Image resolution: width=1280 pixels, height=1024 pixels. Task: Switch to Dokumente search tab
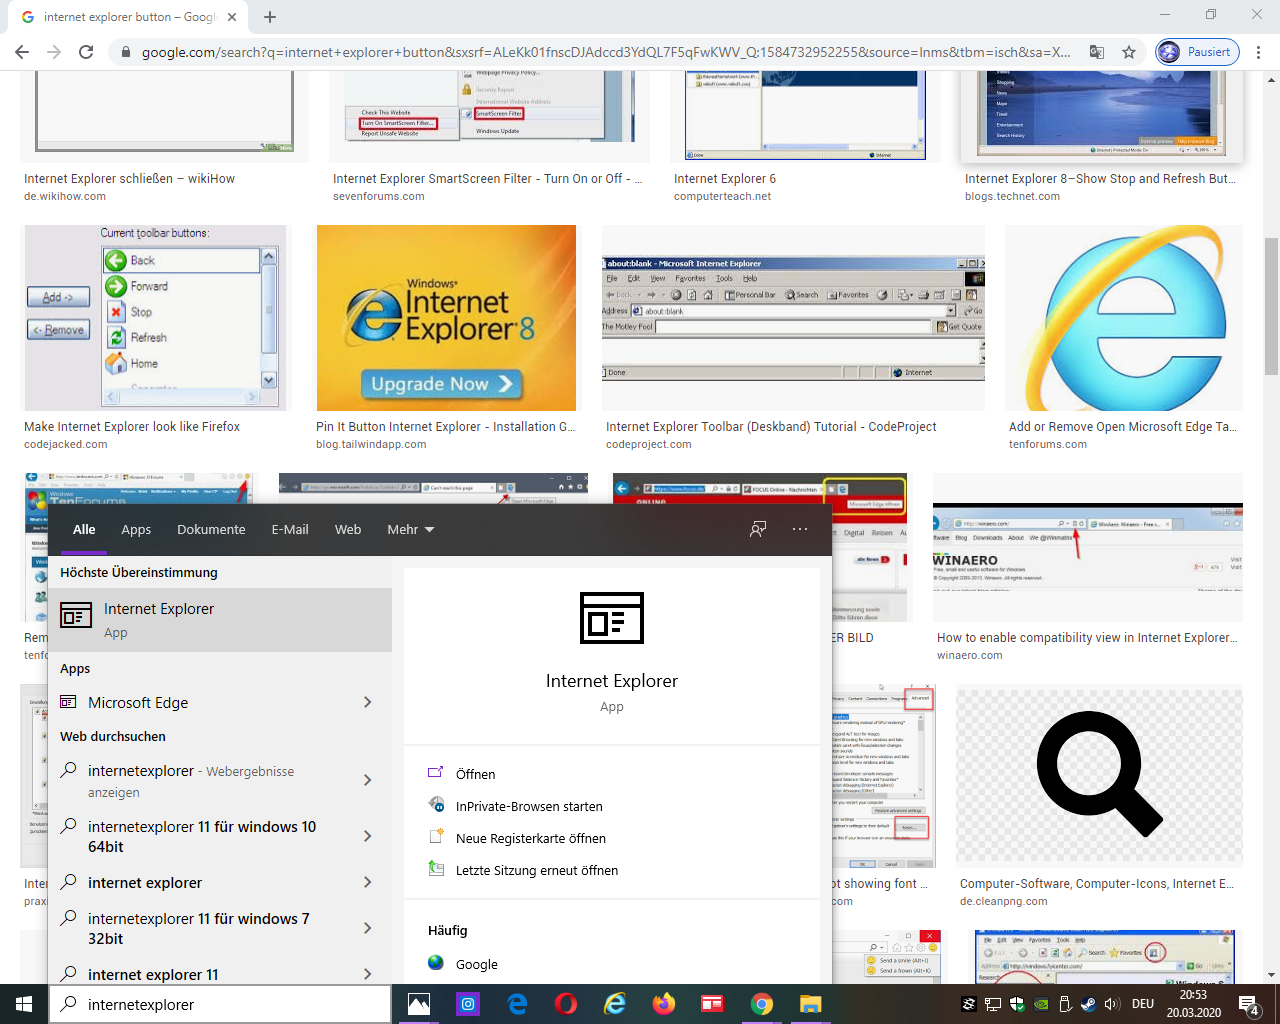[x=211, y=529]
